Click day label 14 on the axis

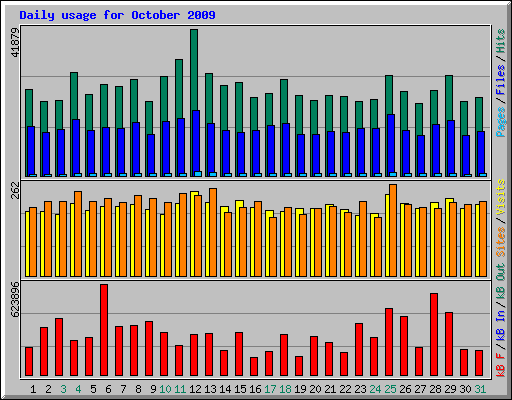pyautogui.click(x=225, y=389)
